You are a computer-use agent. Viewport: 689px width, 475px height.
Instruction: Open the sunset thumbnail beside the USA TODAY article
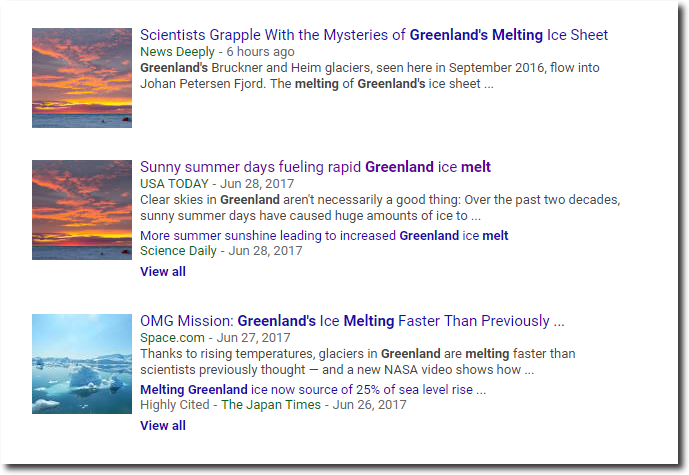(82, 210)
